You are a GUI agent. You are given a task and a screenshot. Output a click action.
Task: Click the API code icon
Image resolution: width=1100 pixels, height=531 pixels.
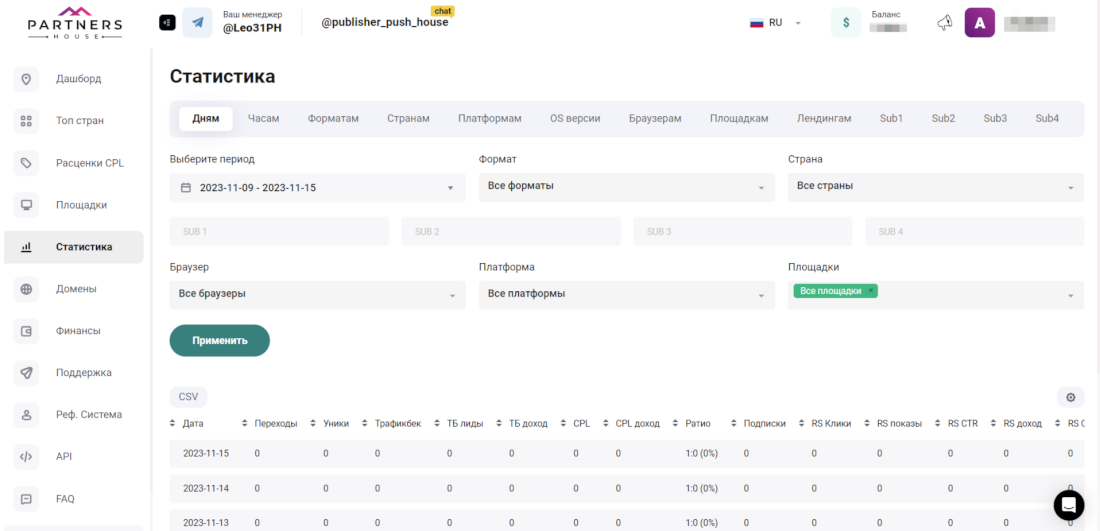27,457
